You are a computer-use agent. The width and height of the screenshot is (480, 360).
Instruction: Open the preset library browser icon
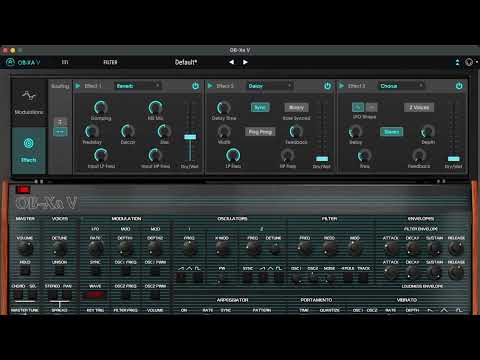(x=65, y=62)
